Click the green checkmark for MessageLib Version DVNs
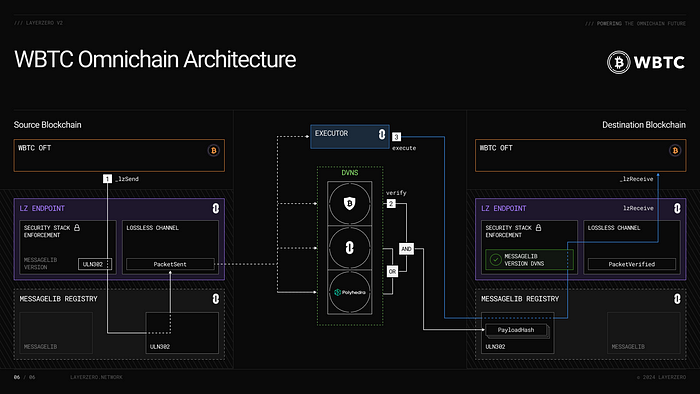Viewport: 700px width, 394px height. [x=495, y=260]
